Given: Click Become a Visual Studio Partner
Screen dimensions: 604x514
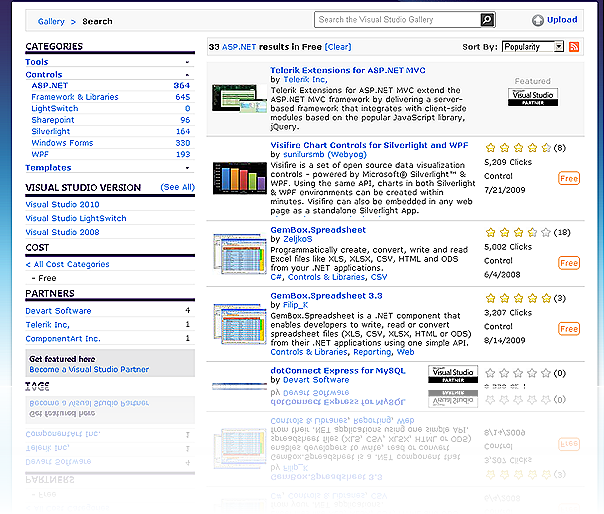Looking at the screenshot, I should [89, 370].
